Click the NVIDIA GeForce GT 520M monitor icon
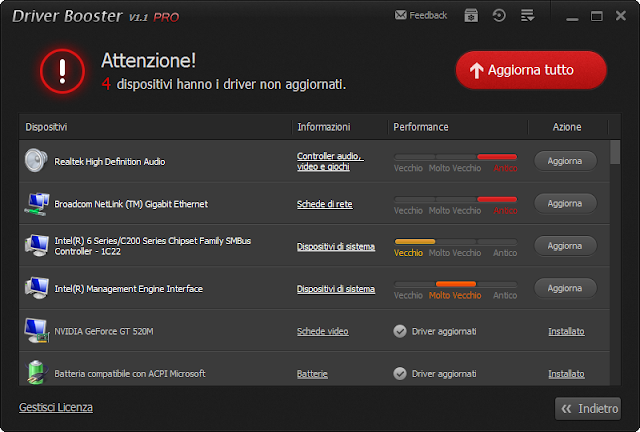The height and width of the screenshot is (432, 640). coord(37,331)
